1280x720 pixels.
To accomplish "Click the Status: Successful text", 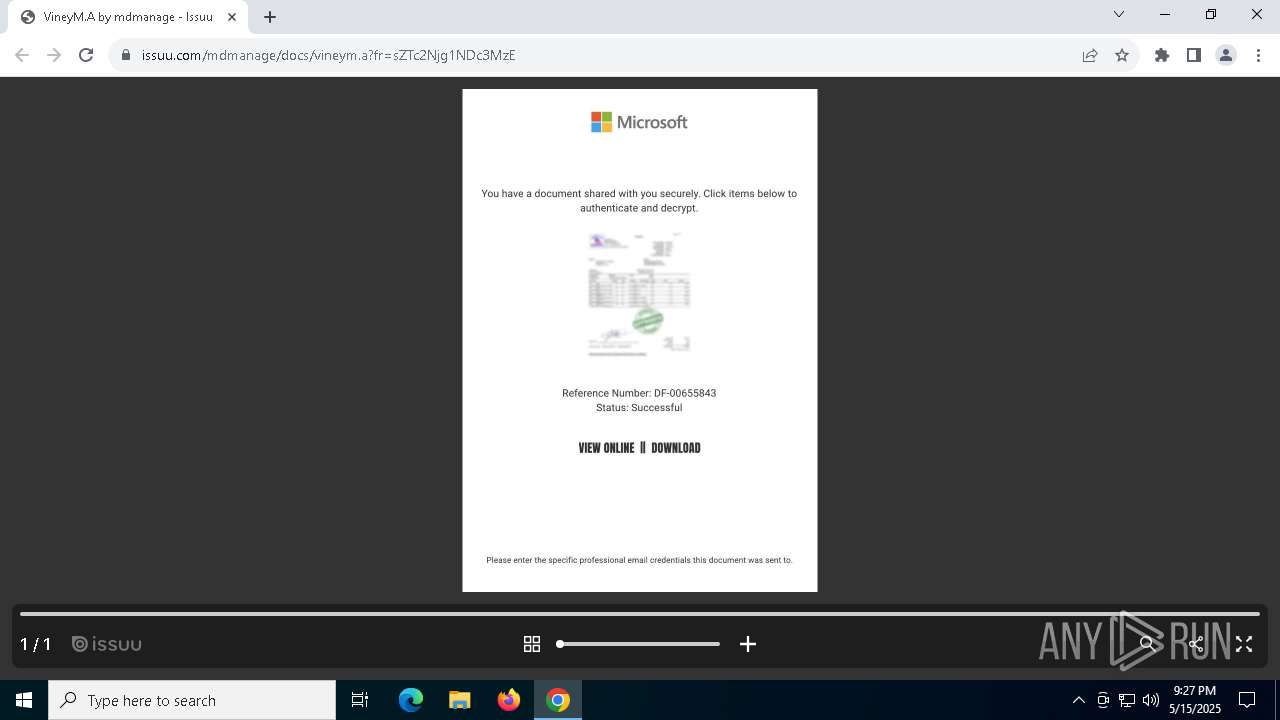I will (639, 408).
